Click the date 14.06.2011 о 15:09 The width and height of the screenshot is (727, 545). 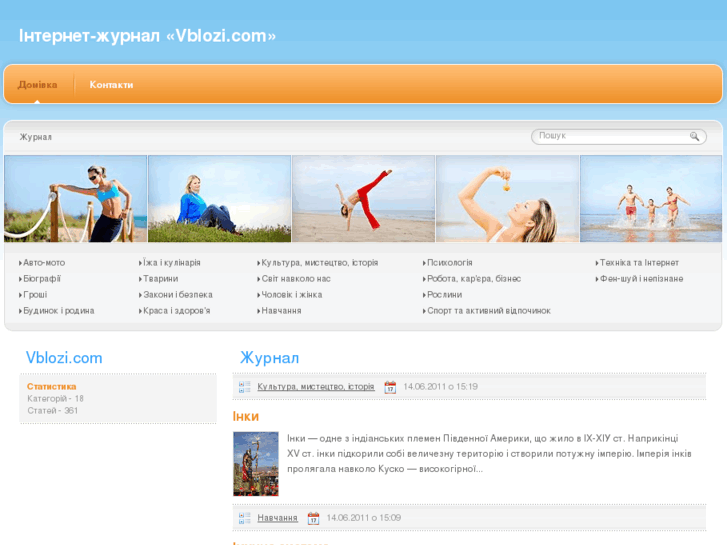364,518
